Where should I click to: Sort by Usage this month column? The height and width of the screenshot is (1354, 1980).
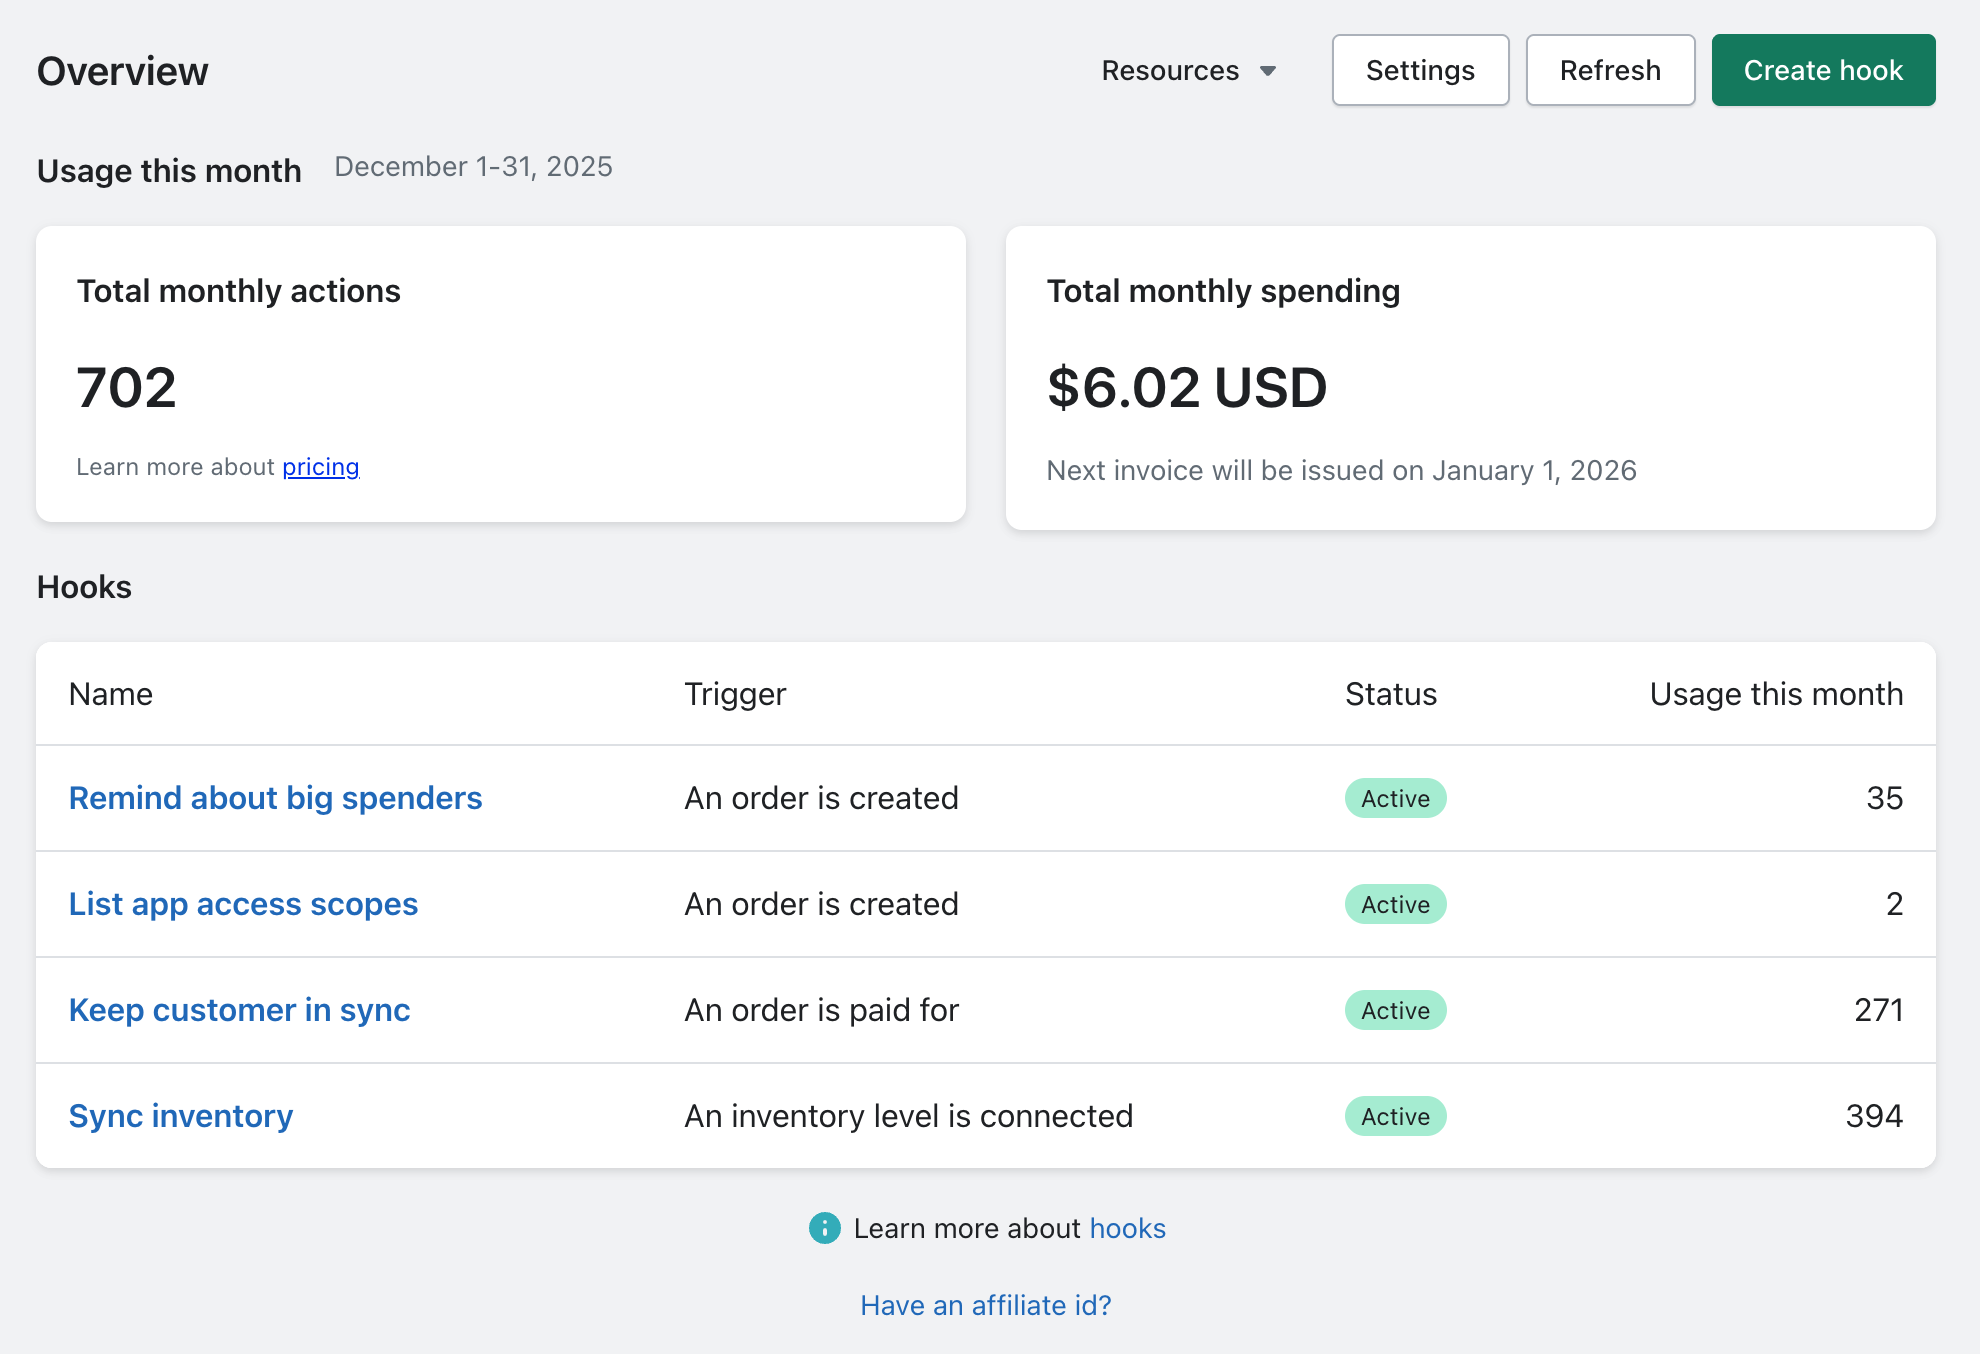1776,693
